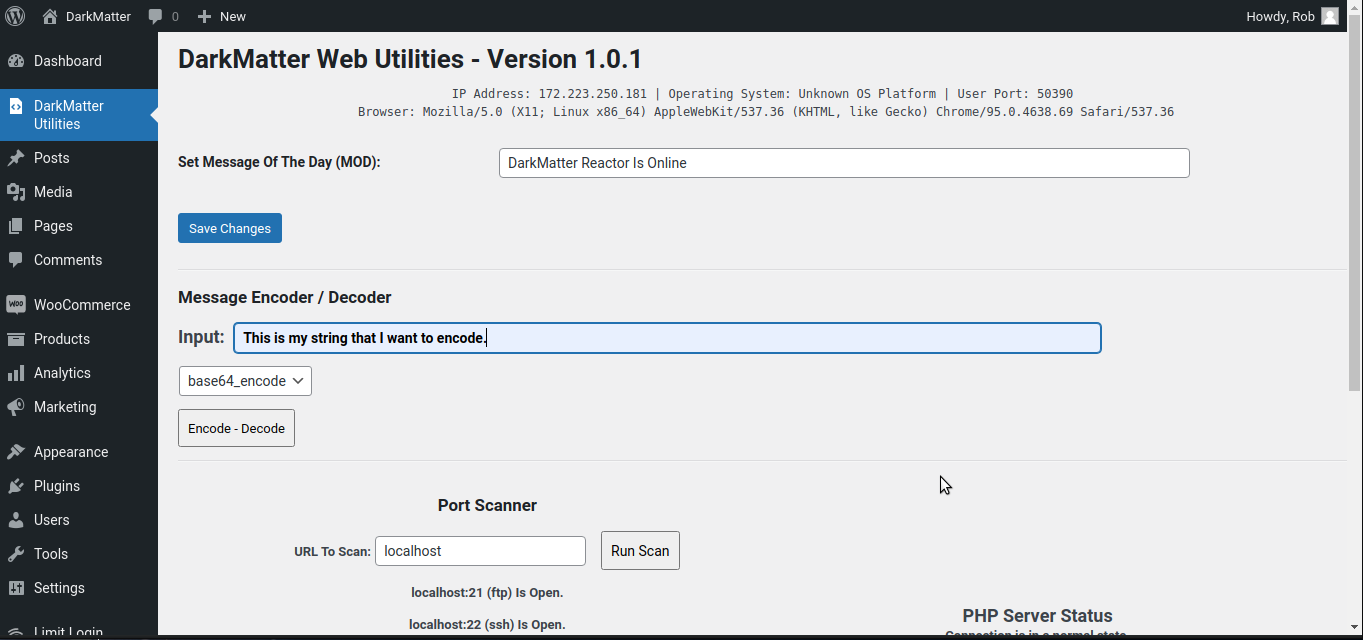This screenshot has height=640, width=1363.
Task: Click the Posts pushpin icon
Action: click(x=15, y=158)
